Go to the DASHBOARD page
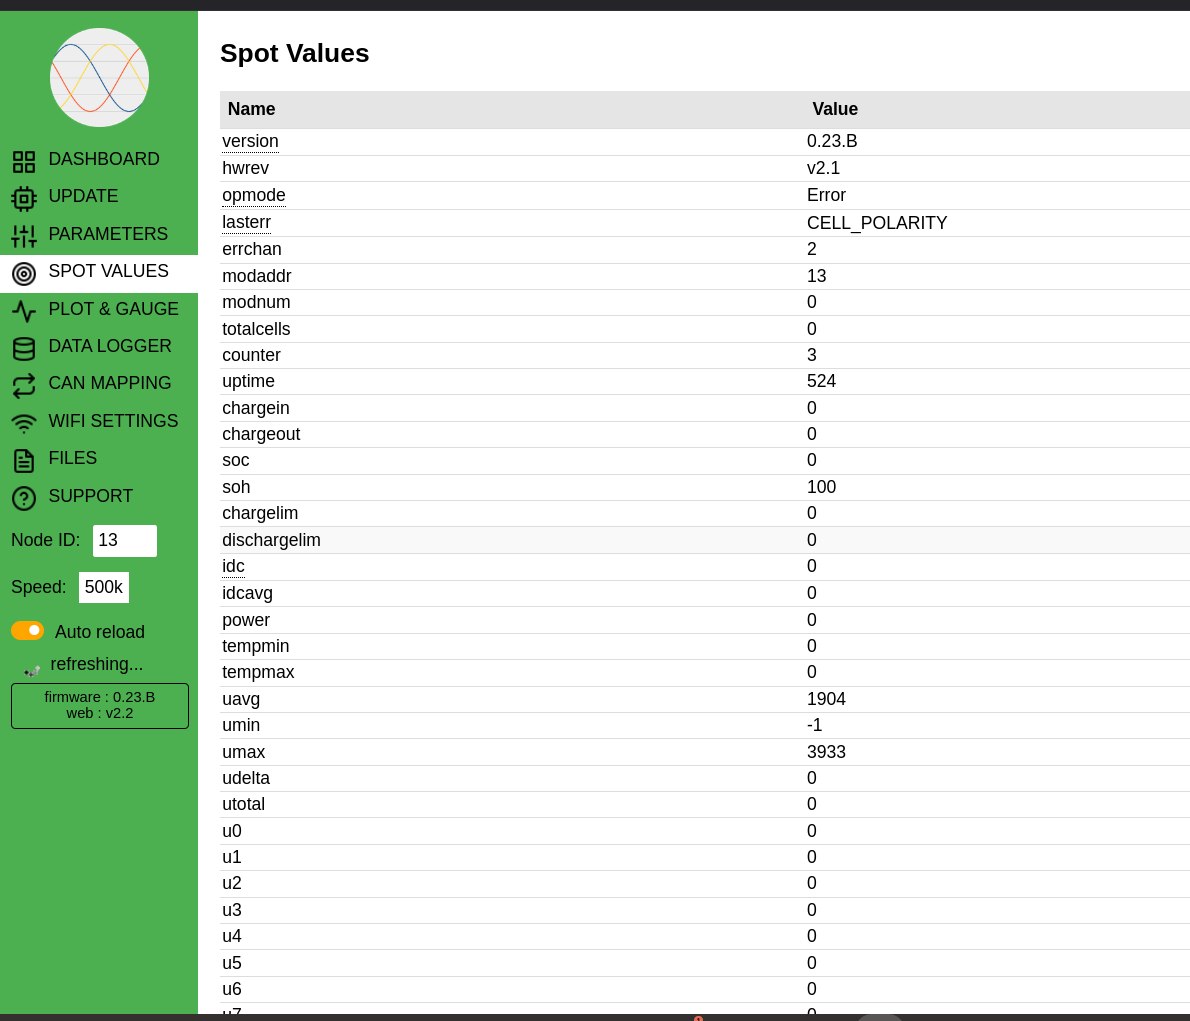This screenshot has width=1190, height=1021. click(104, 160)
